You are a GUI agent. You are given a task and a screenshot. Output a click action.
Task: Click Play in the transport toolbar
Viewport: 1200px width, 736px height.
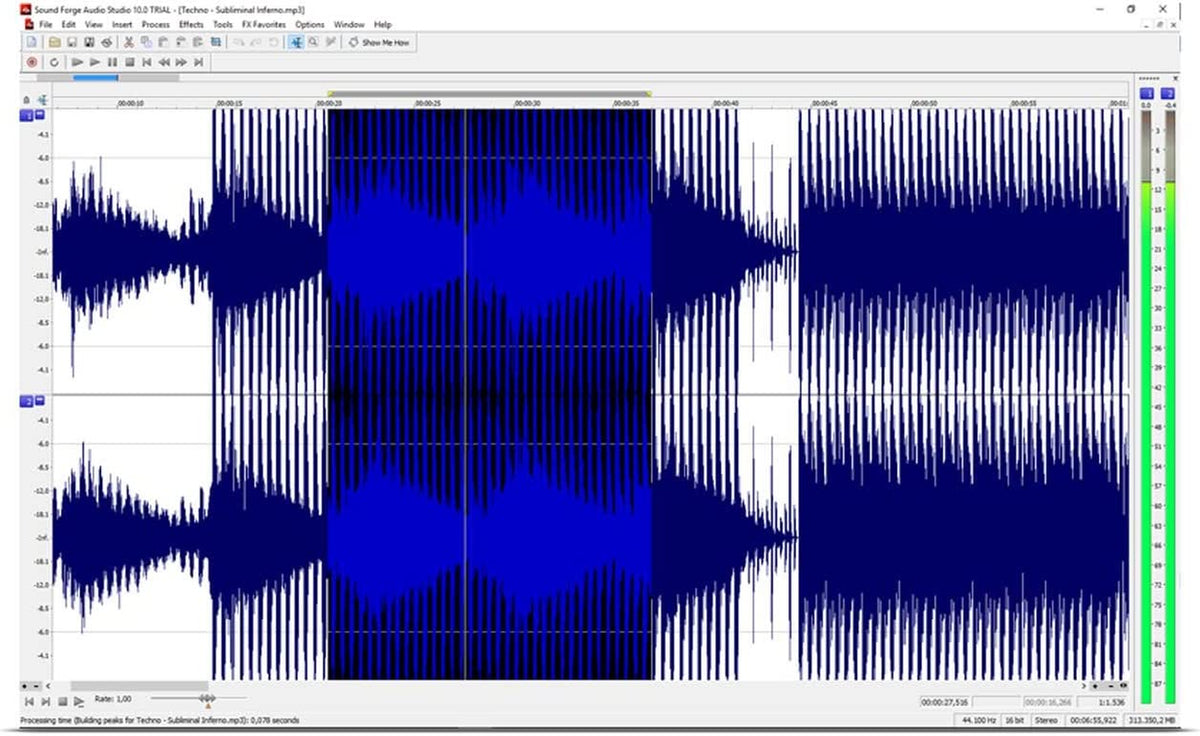94,62
